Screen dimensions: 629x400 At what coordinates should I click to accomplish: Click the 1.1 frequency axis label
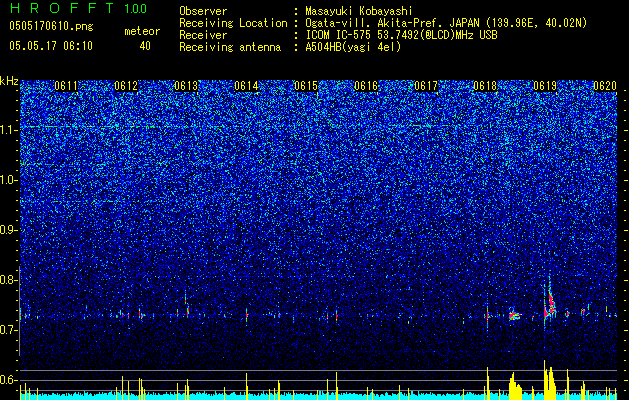pyautogui.click(x=9, y=130)
